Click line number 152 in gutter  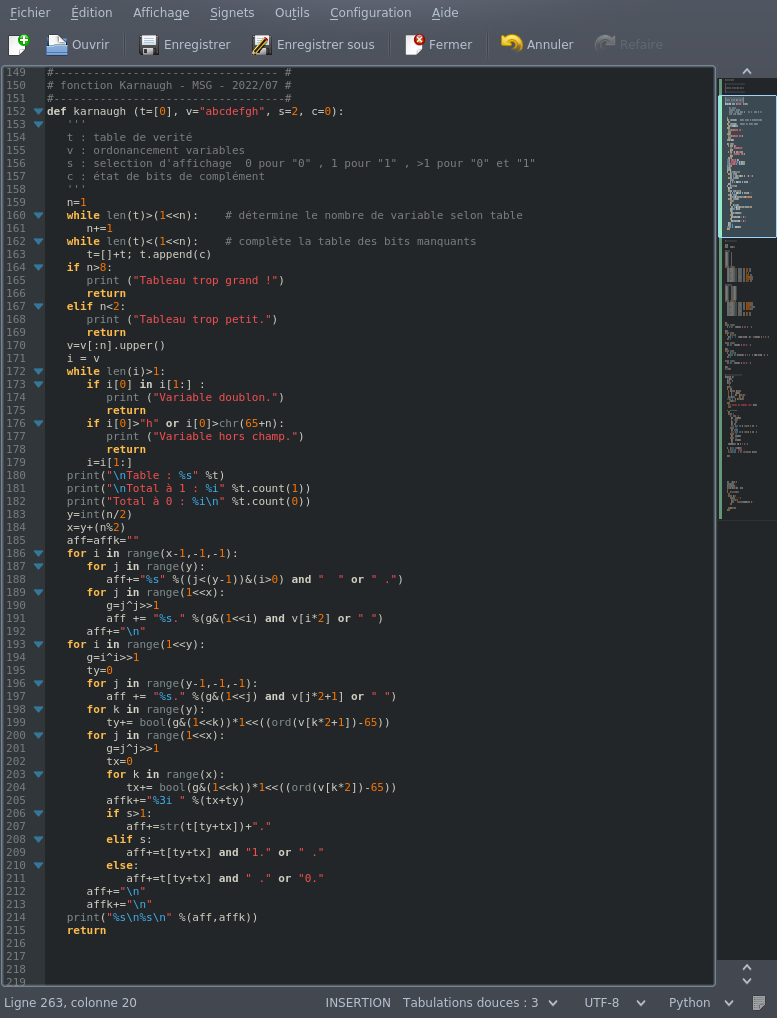tap(16, 111)
